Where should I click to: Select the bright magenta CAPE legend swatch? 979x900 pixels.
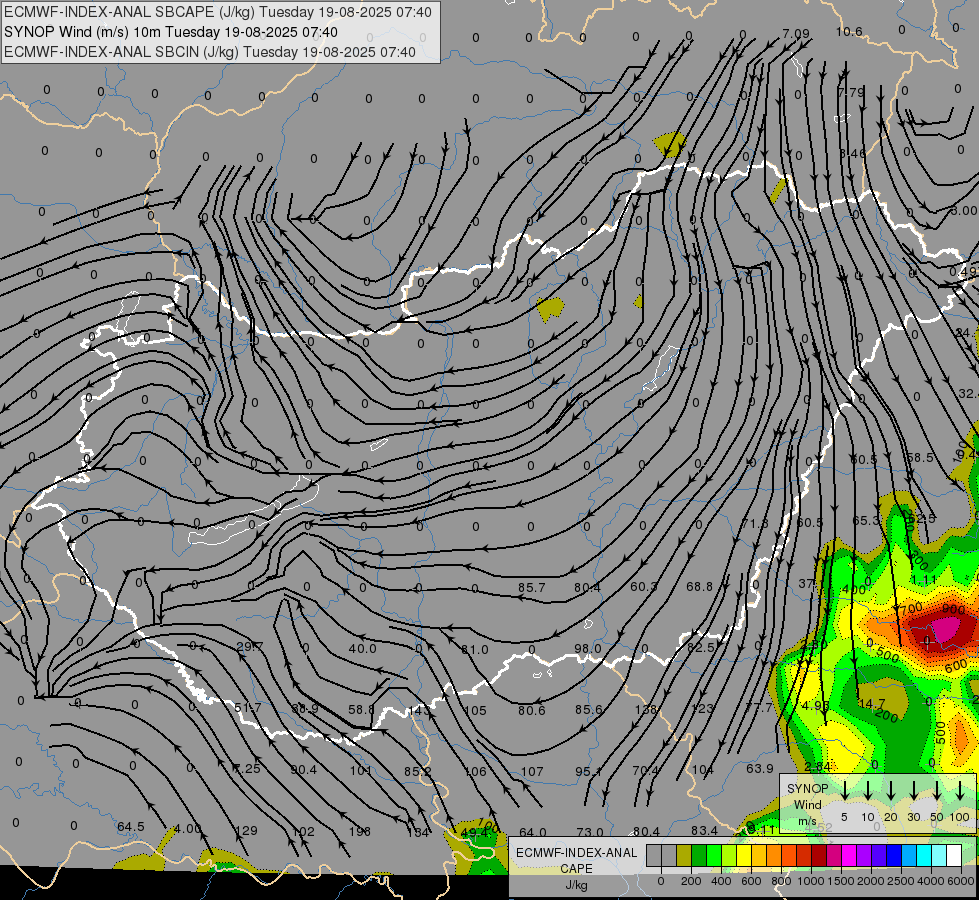click(849, 855)
